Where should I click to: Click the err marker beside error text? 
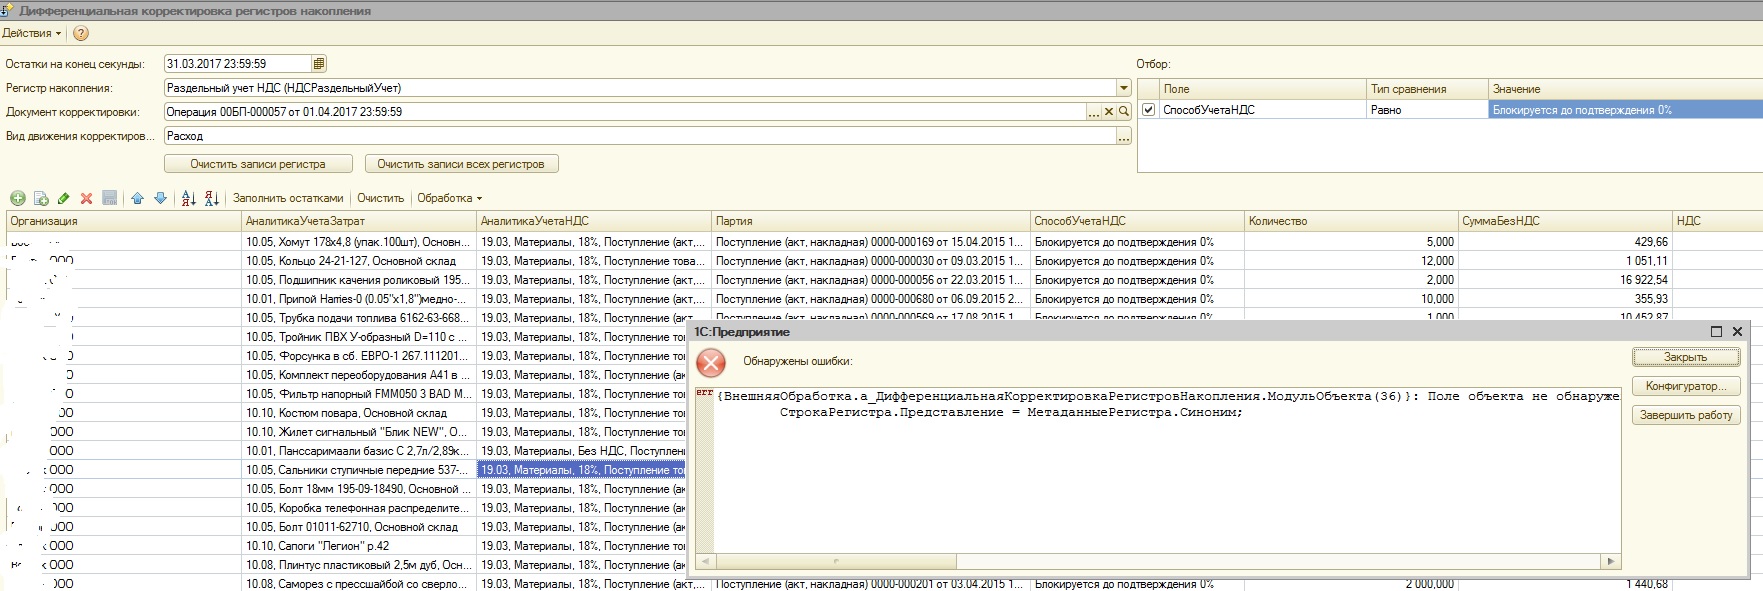tap(704, 394)
